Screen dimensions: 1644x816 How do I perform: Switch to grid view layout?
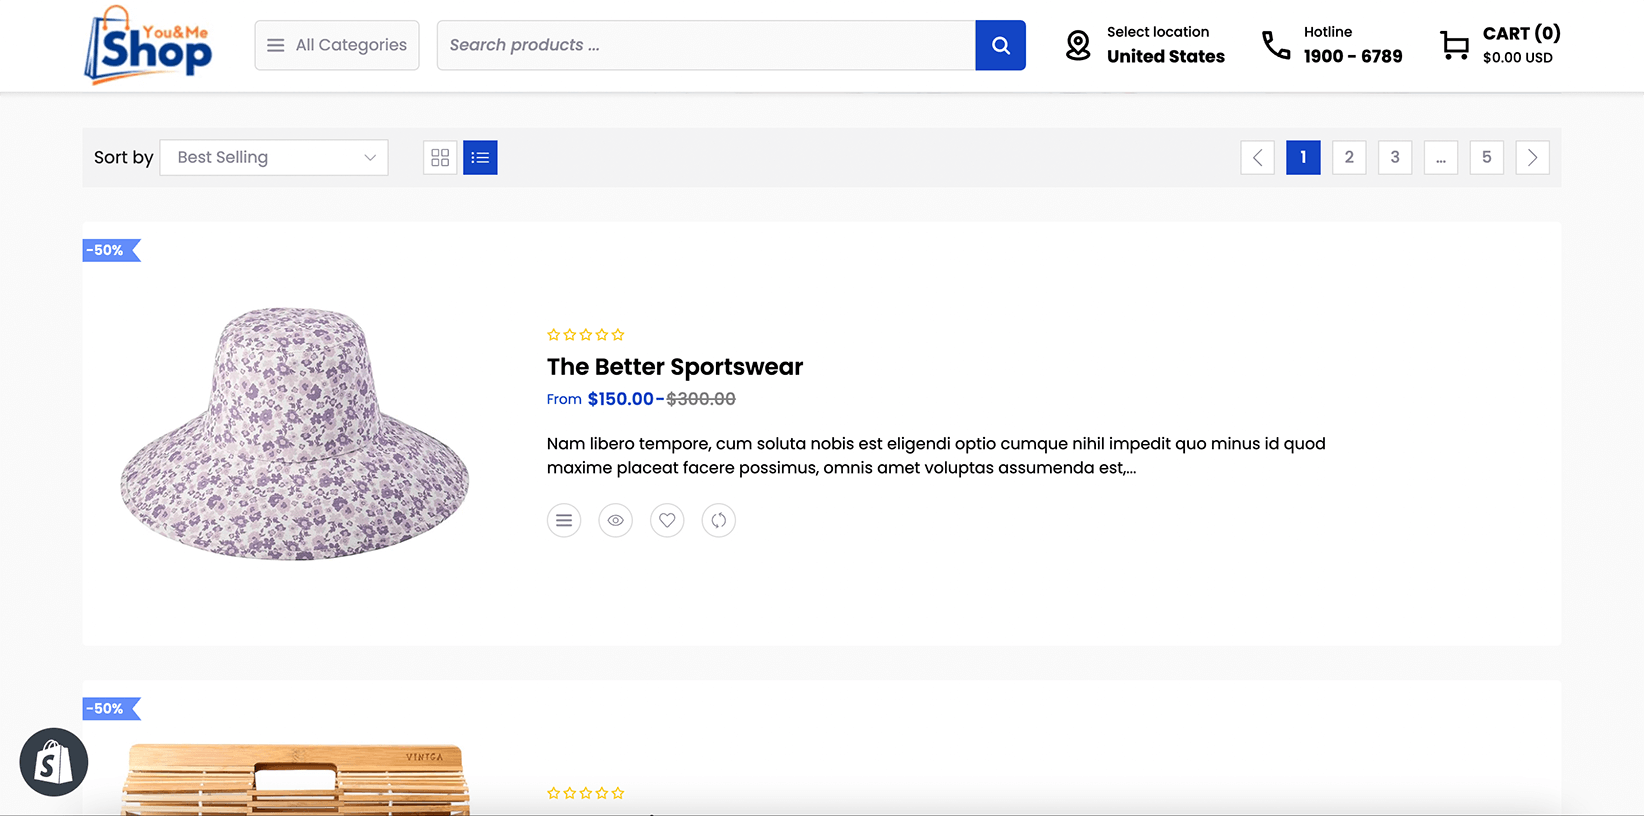point(440,157)
